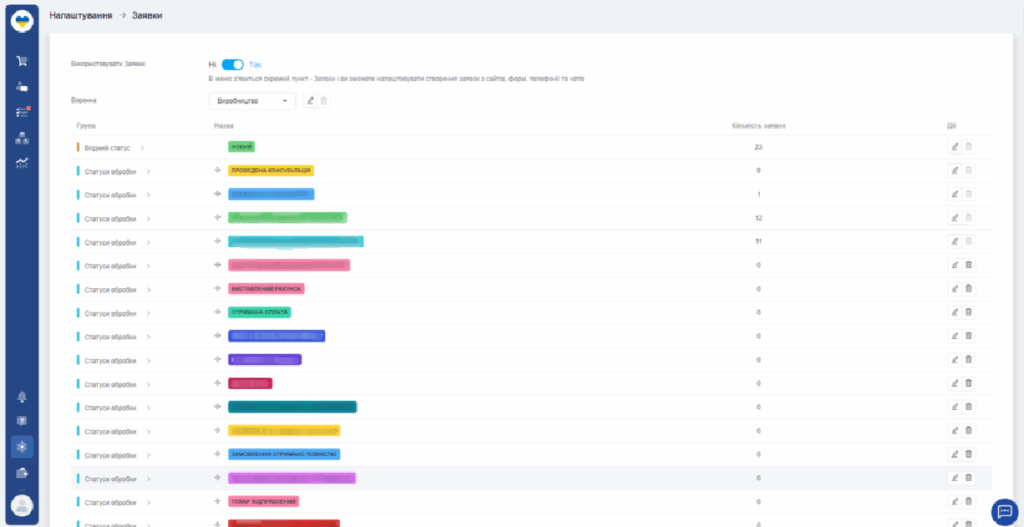This screenshot has height=527, width=1024.
Task: Open the notifications bell in sidebar
Action: tap(21, 397)
